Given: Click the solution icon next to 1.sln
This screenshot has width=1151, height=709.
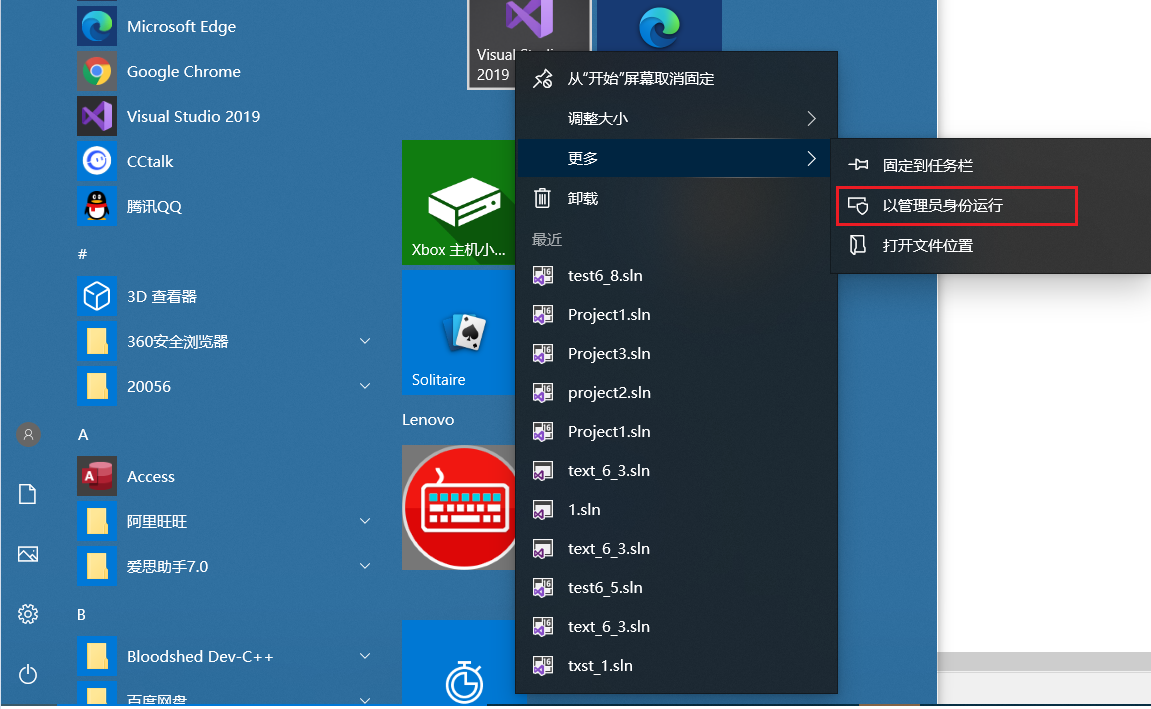Looking at the screenshot, I should pos(542,509).
